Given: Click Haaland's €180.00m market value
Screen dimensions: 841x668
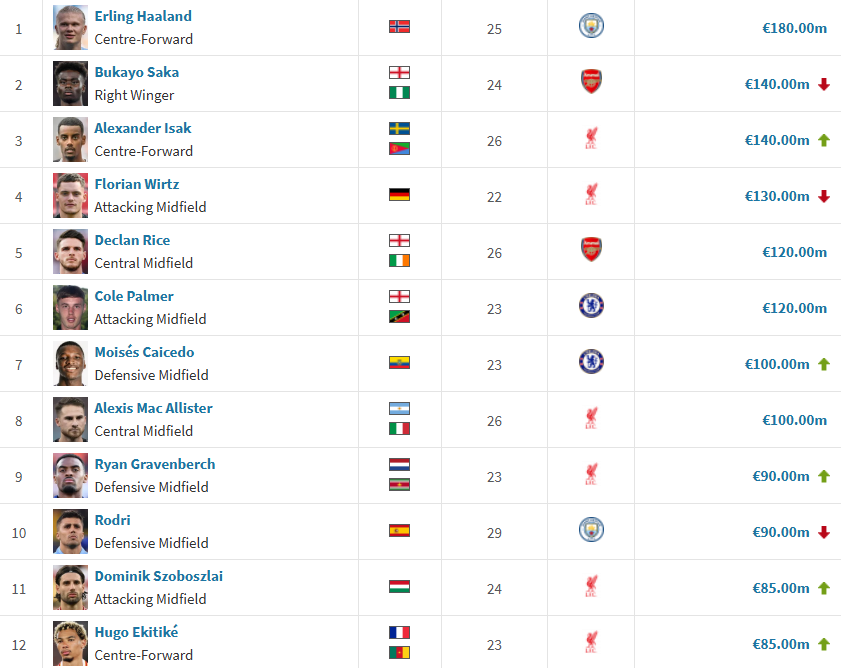Looking at the screenshot, I should 794,28.
